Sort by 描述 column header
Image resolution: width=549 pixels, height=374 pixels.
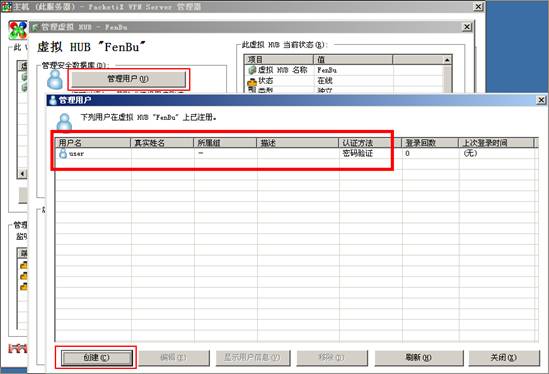(298, 143)
